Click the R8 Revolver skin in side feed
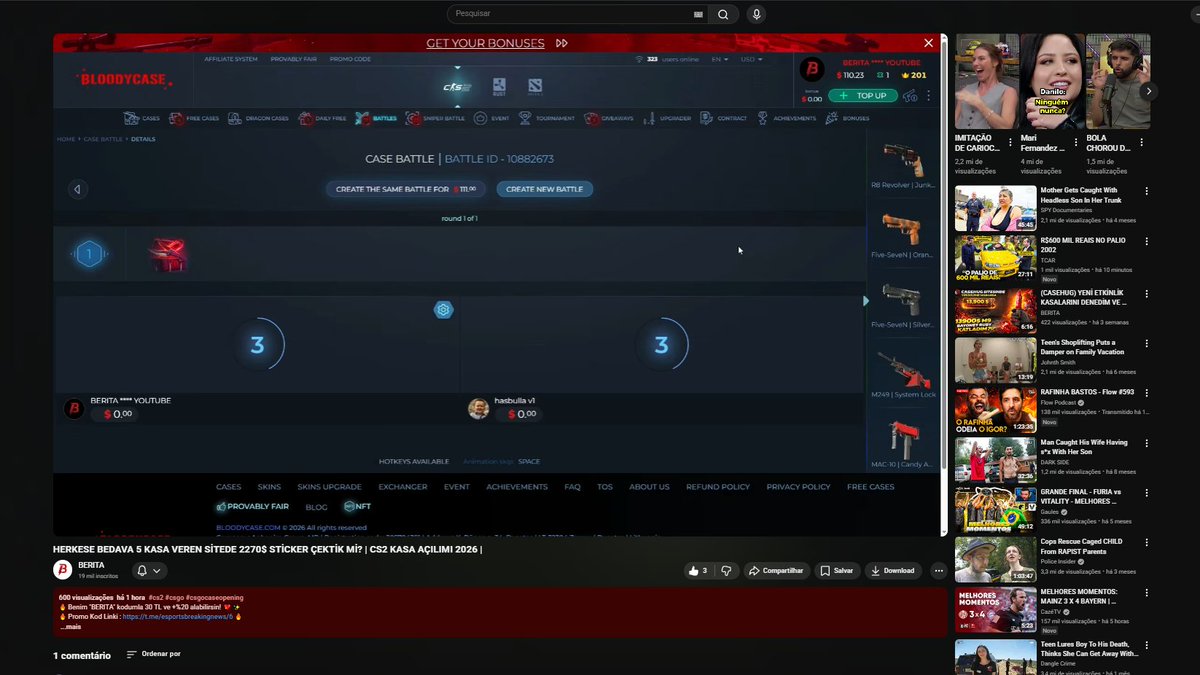This screenshot has width=1200, height=675. tap(903, 160)
